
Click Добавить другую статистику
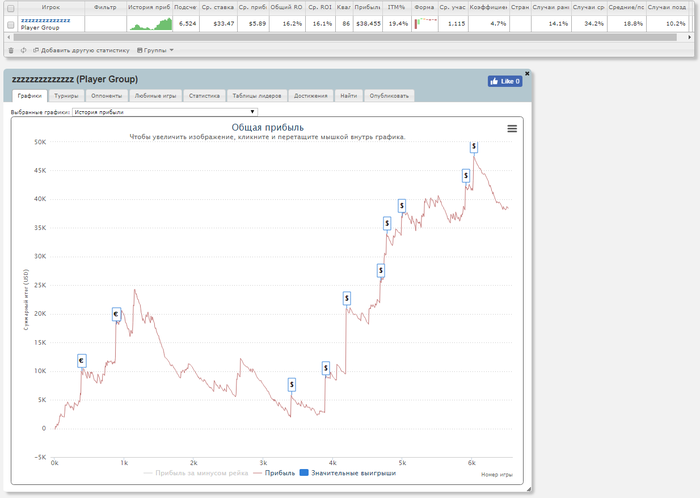[80, 50]
